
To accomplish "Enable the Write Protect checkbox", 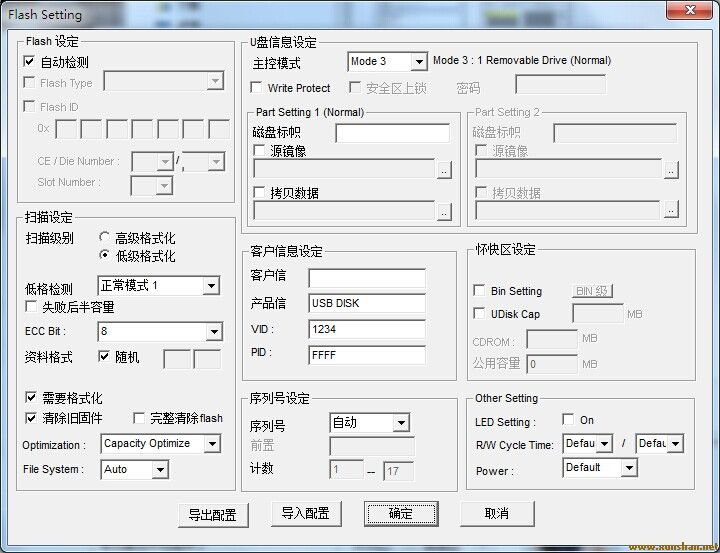I will click(x=257, y=89).
